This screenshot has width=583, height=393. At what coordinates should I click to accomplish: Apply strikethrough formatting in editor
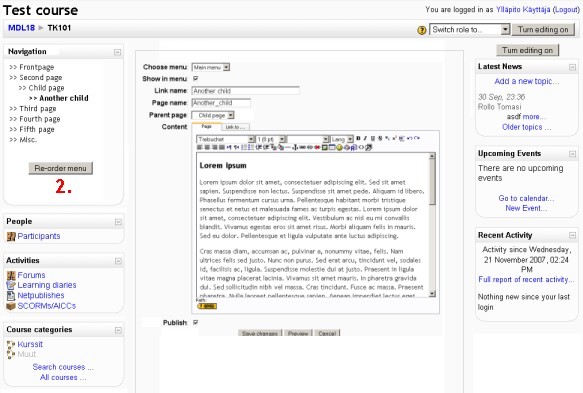coord(380,138)
